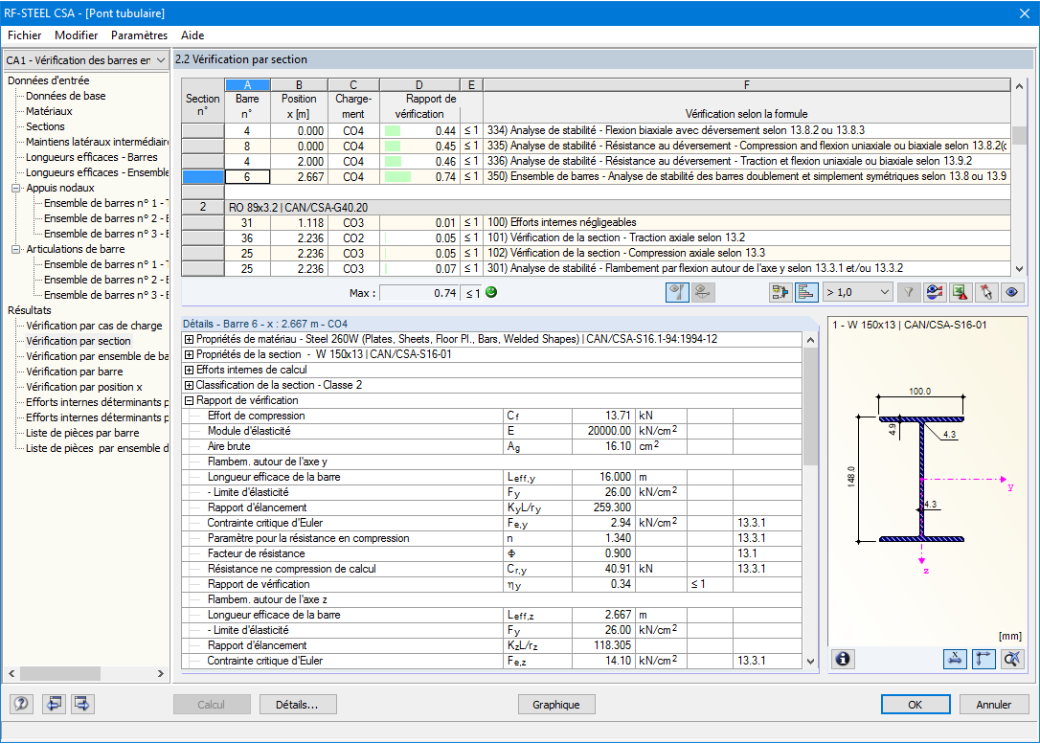Reset the section view zoom icon

tap(1012, 659)
